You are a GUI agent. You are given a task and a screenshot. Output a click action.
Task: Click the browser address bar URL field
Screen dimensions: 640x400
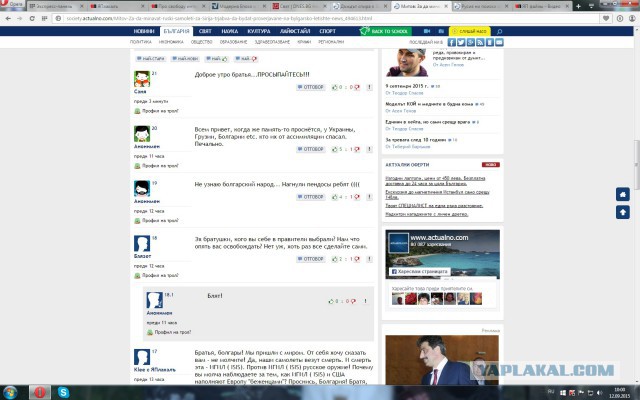click(x=331, y=18)
